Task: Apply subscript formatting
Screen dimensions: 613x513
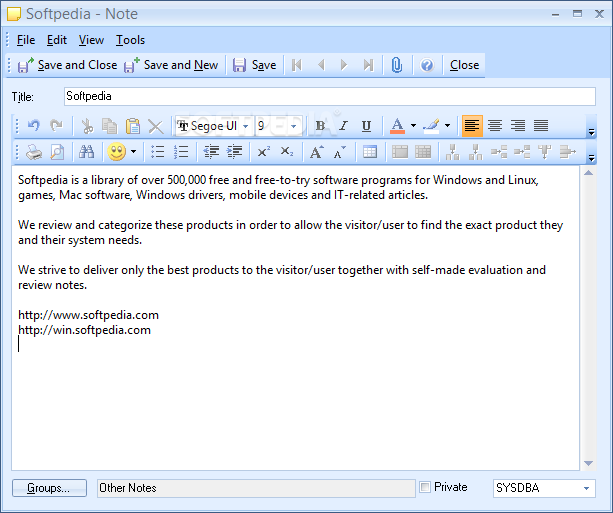Action: coord(287,151)
